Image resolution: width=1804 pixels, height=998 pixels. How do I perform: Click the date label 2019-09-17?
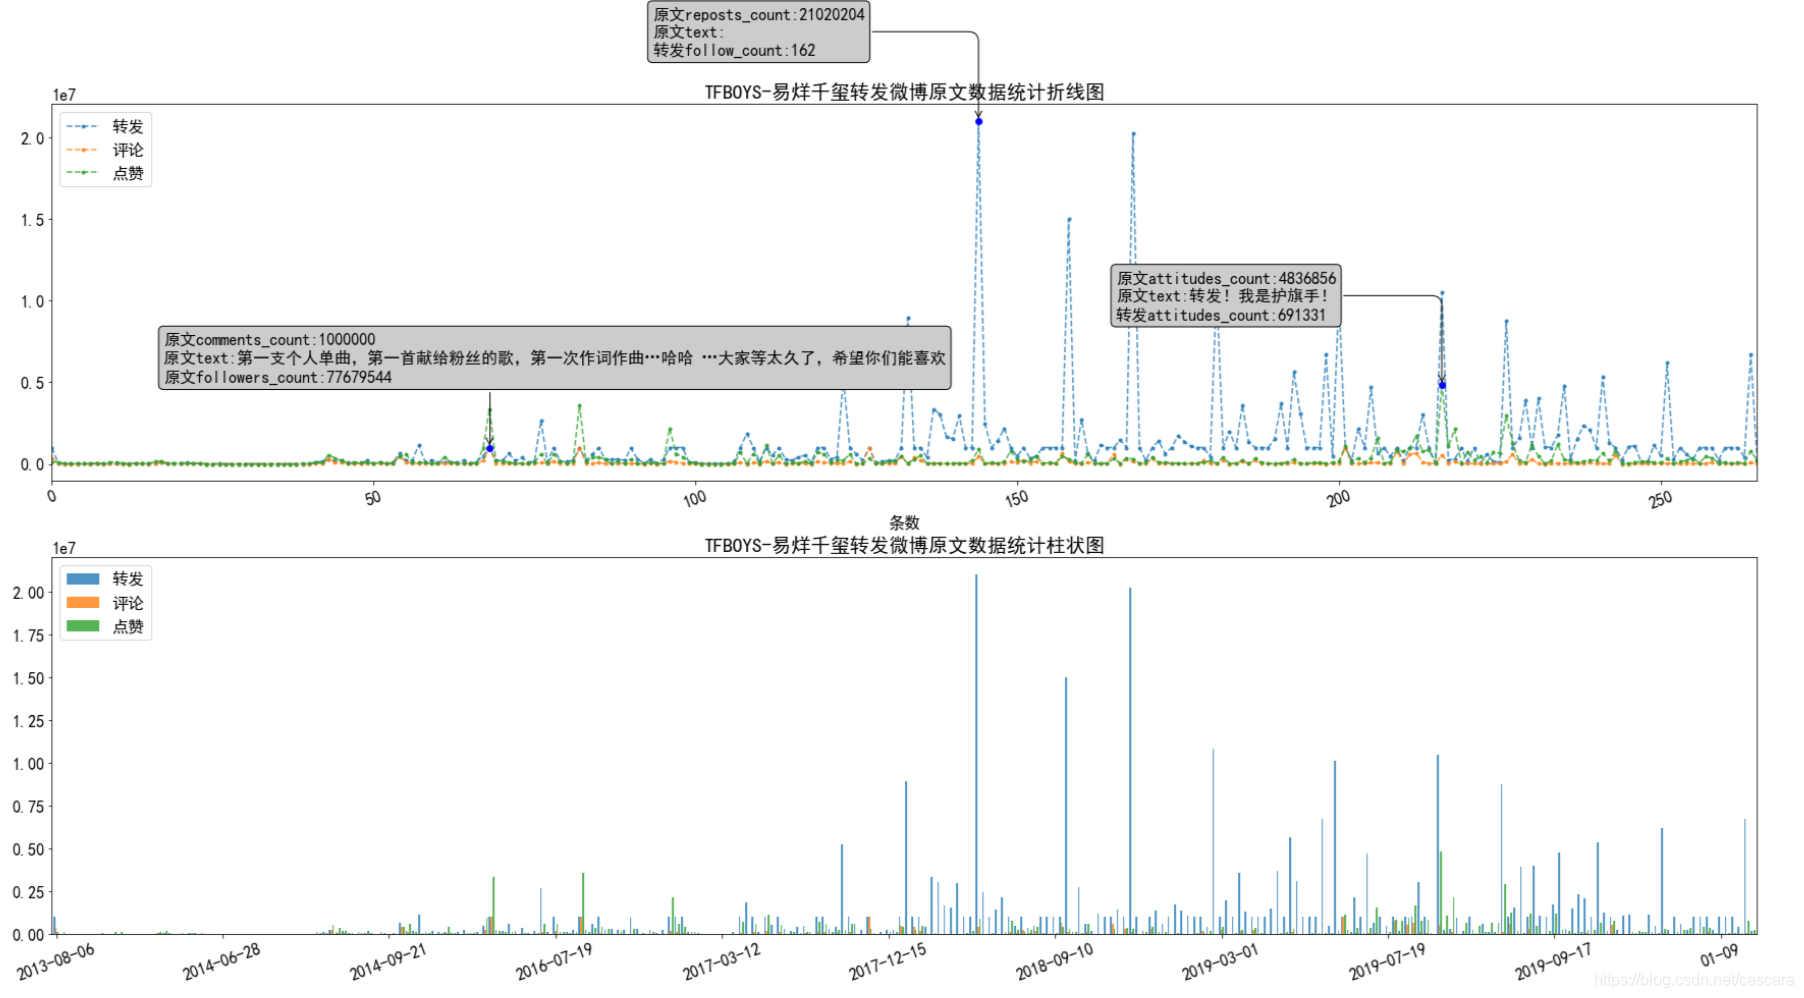[x=1554, y=961]
